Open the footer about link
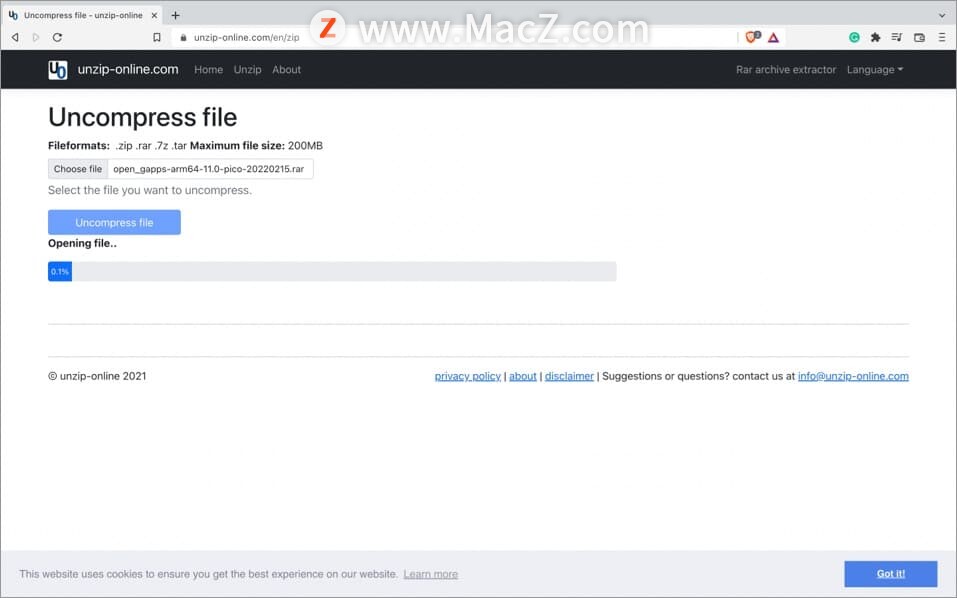The image size is (957, 598). point(522,376)
